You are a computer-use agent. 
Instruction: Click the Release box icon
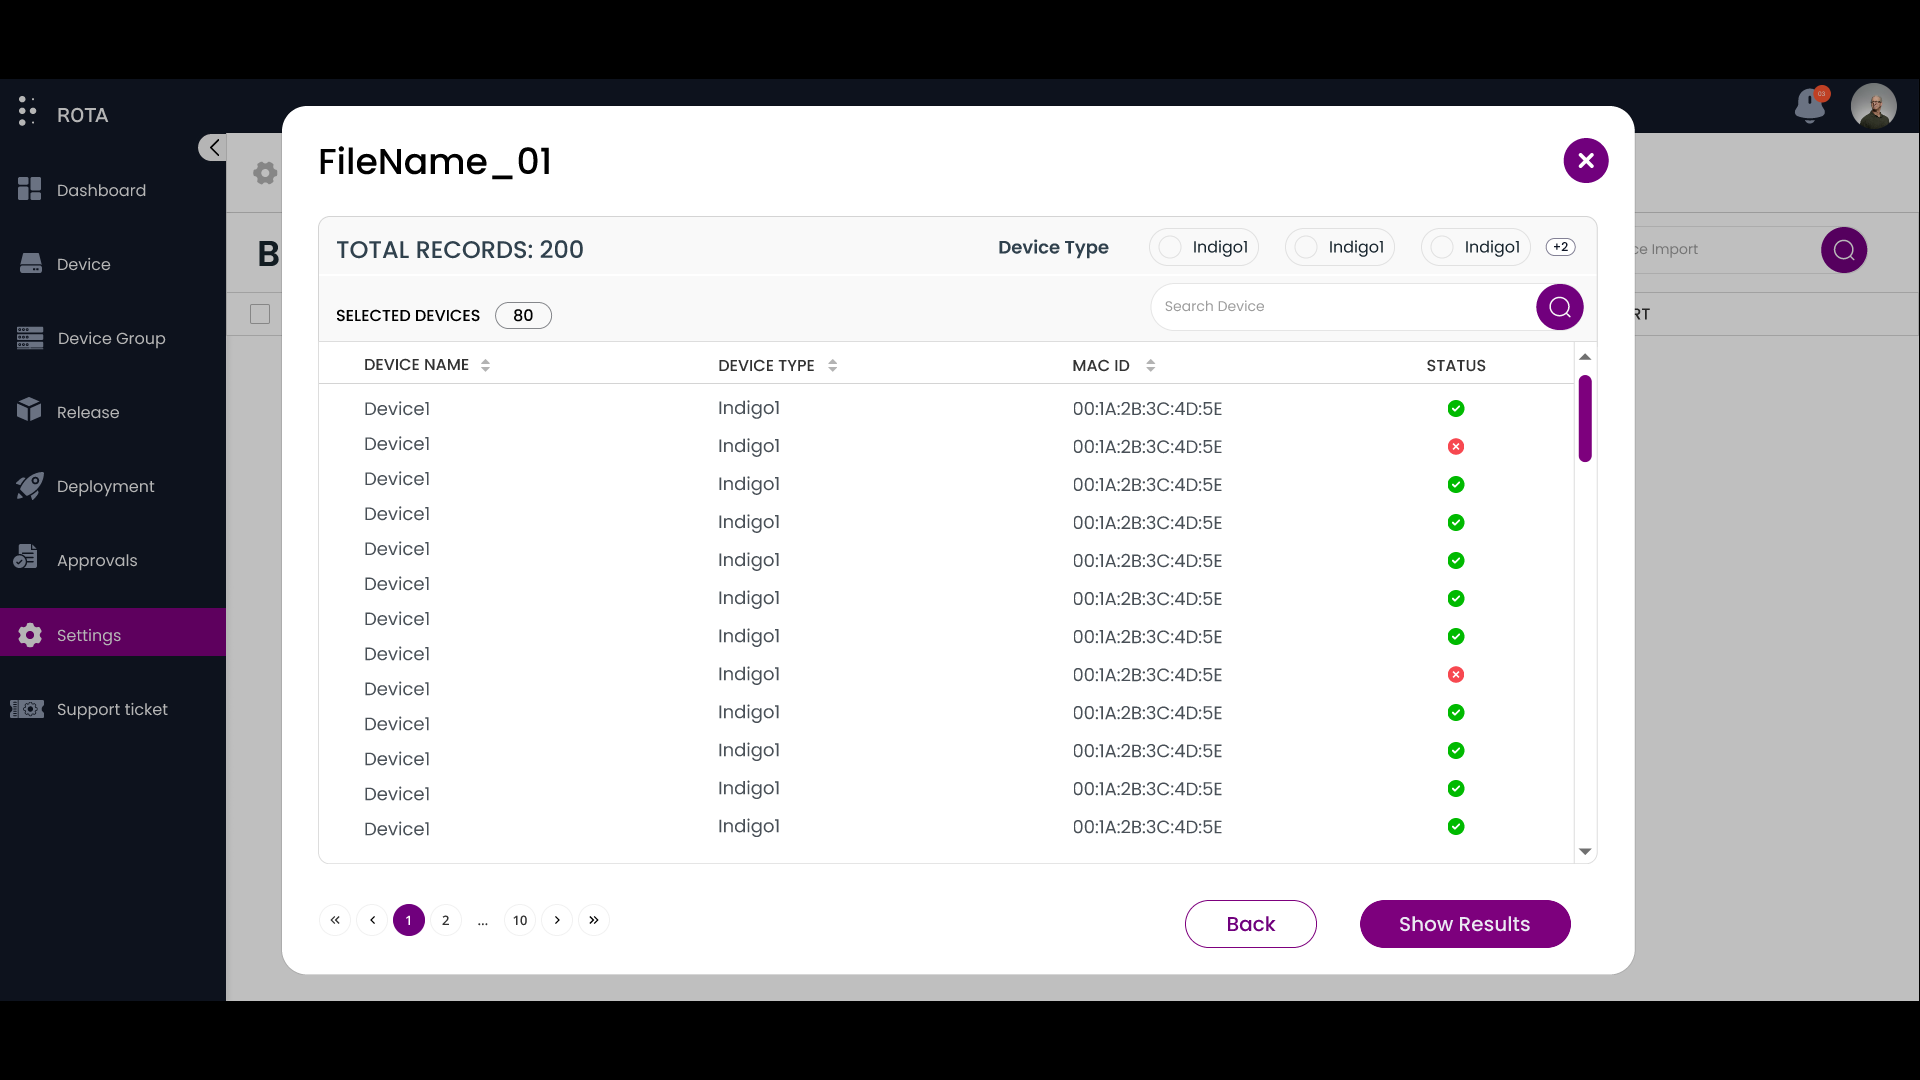pyautogui.click(x=30, y=411)
